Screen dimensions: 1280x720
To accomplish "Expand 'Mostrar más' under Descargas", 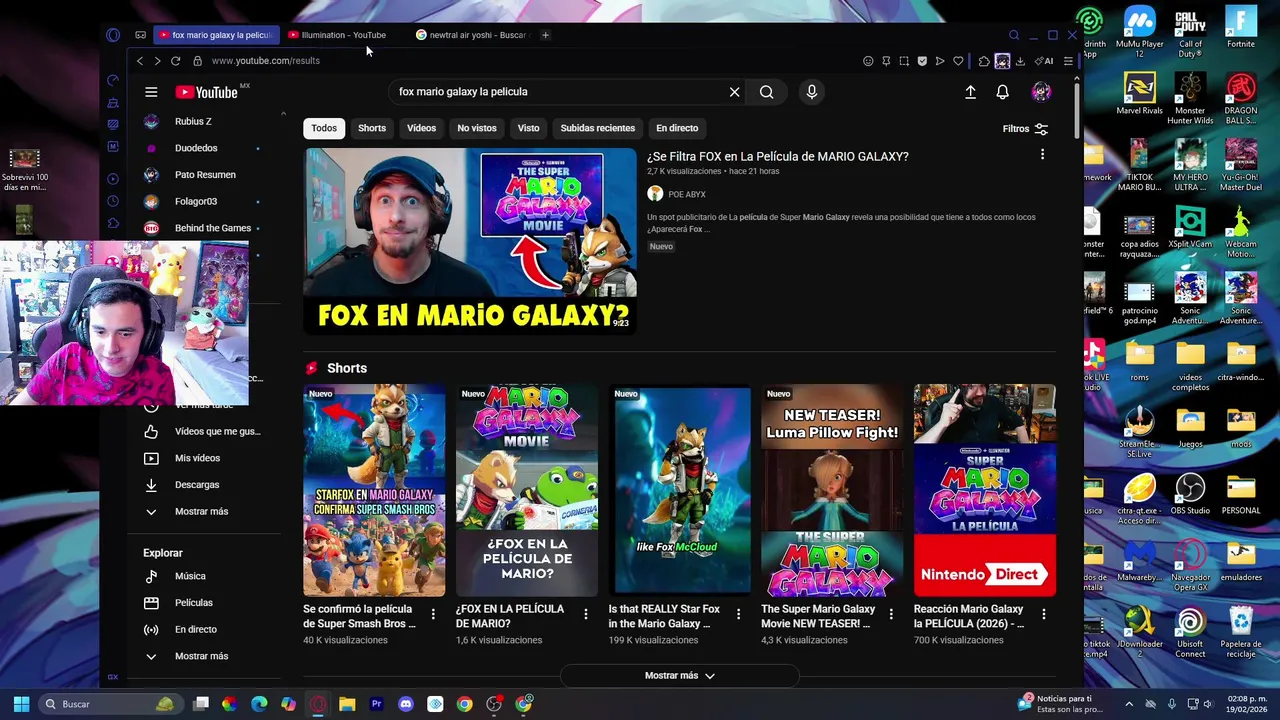I will tap(201, 511).
